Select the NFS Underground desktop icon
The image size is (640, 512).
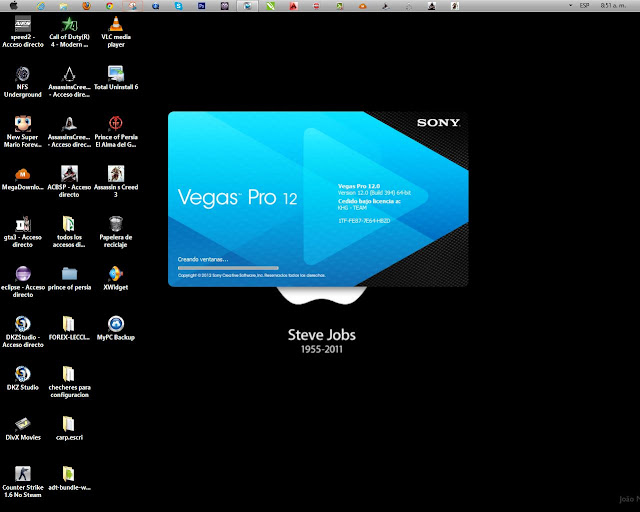23,82
